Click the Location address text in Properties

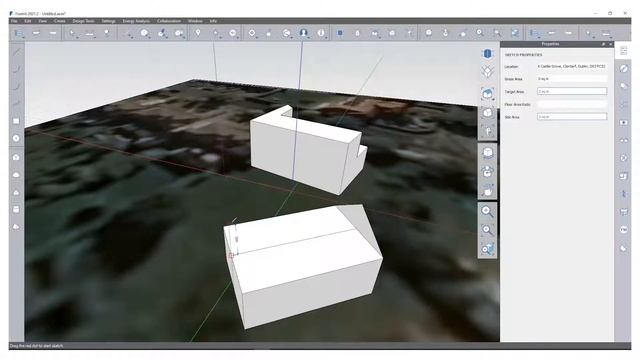571,66
